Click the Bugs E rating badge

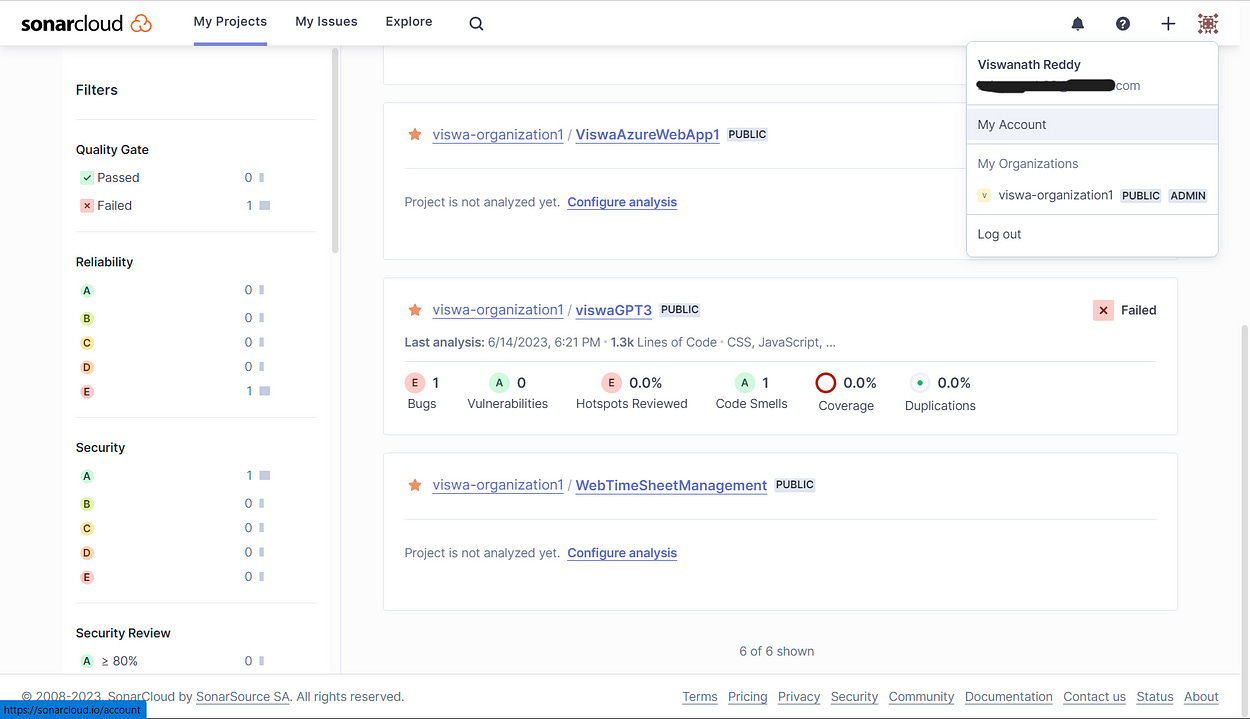(x=415, y=383)
